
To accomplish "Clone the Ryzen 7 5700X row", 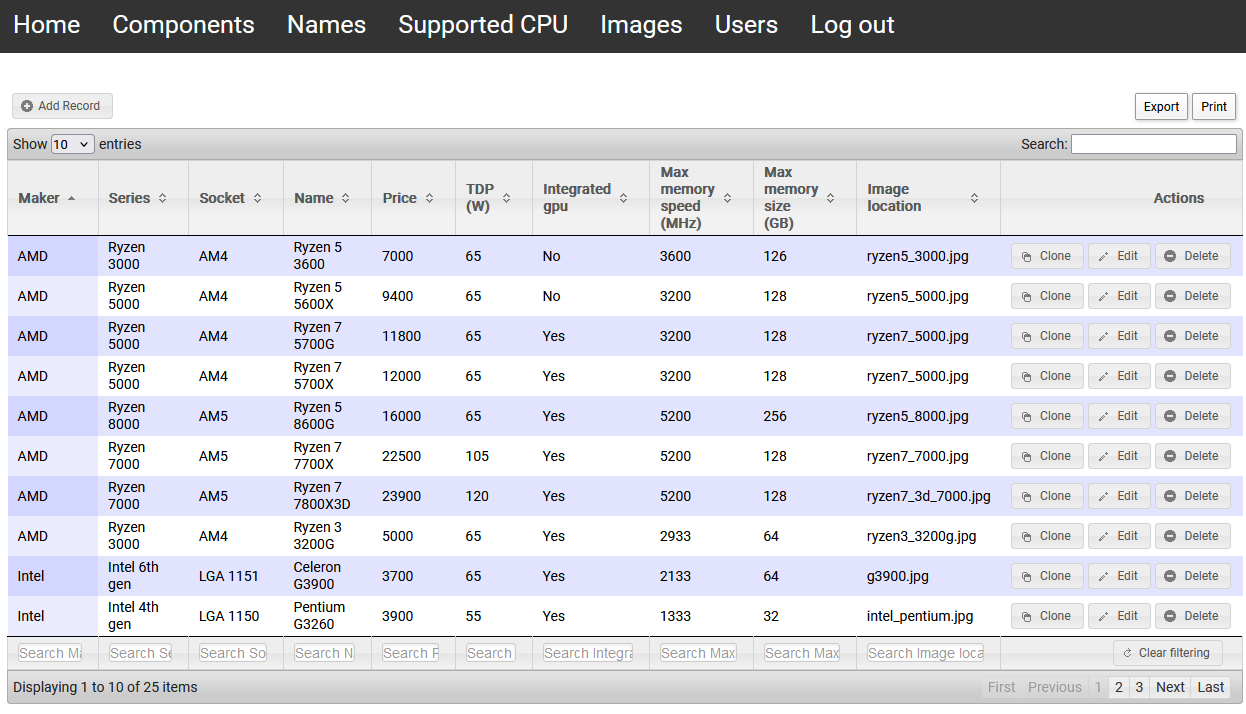I will click(1047, 376).
